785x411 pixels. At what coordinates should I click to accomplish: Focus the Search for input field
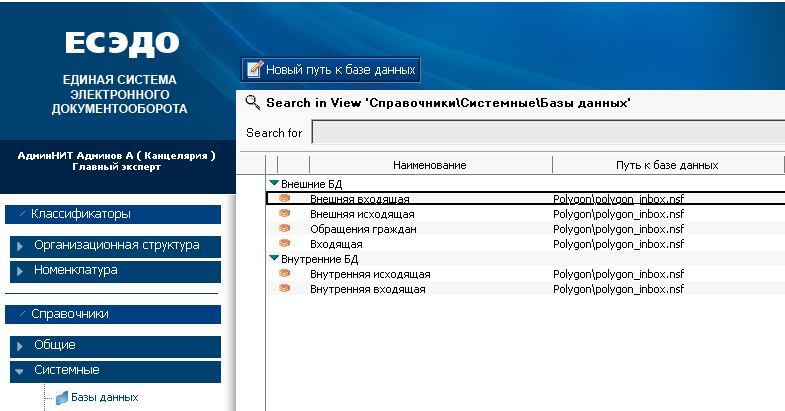(x=548, y=132)
